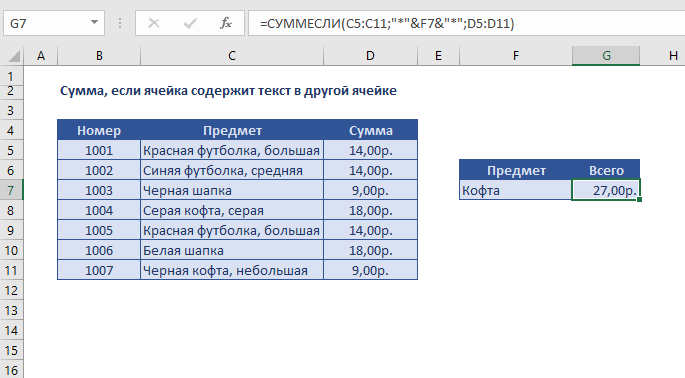This screenshot has width=685, height=378.
Task: Select row 7 header
Action: pos(11,191)
